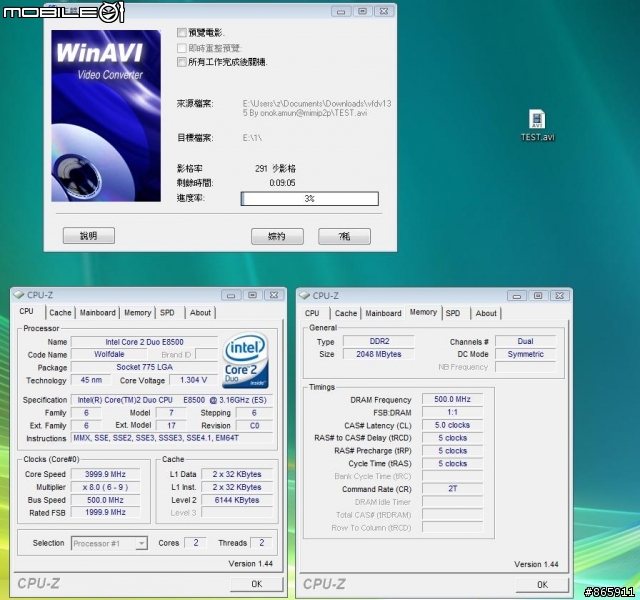Switch to Cache tab in left CPU-Z

60,313
